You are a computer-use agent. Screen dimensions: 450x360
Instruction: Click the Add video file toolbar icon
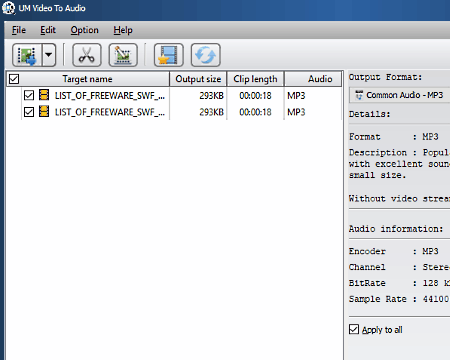coord(27,55)
